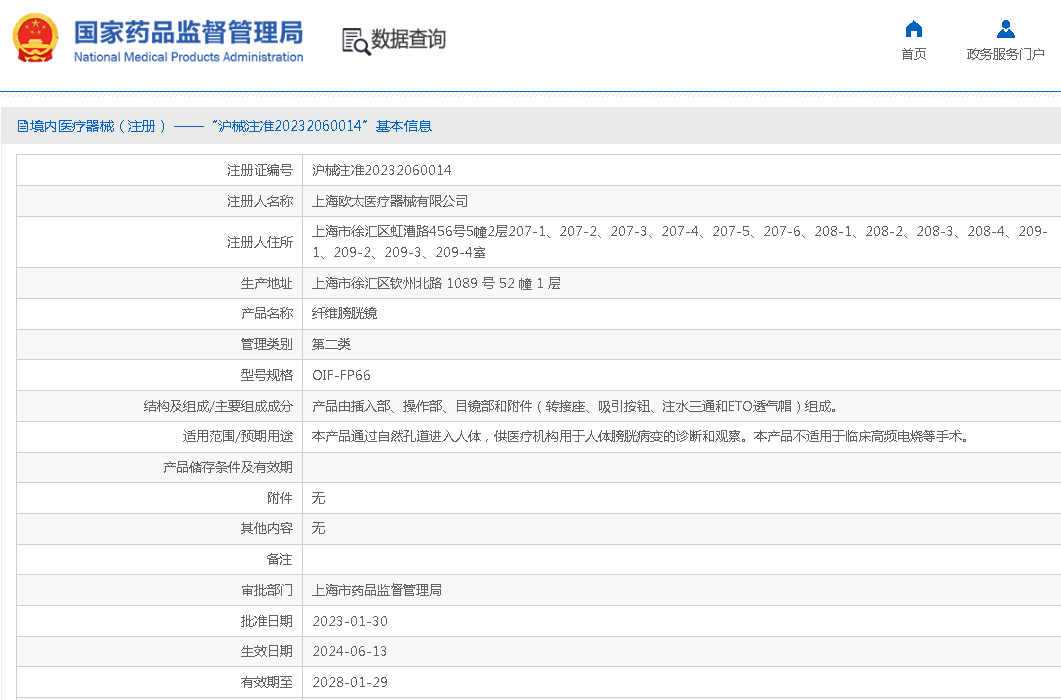1061x700 pixels.
Task: Select registration number 沪械注准20232060014 in table
Action: 382,171
